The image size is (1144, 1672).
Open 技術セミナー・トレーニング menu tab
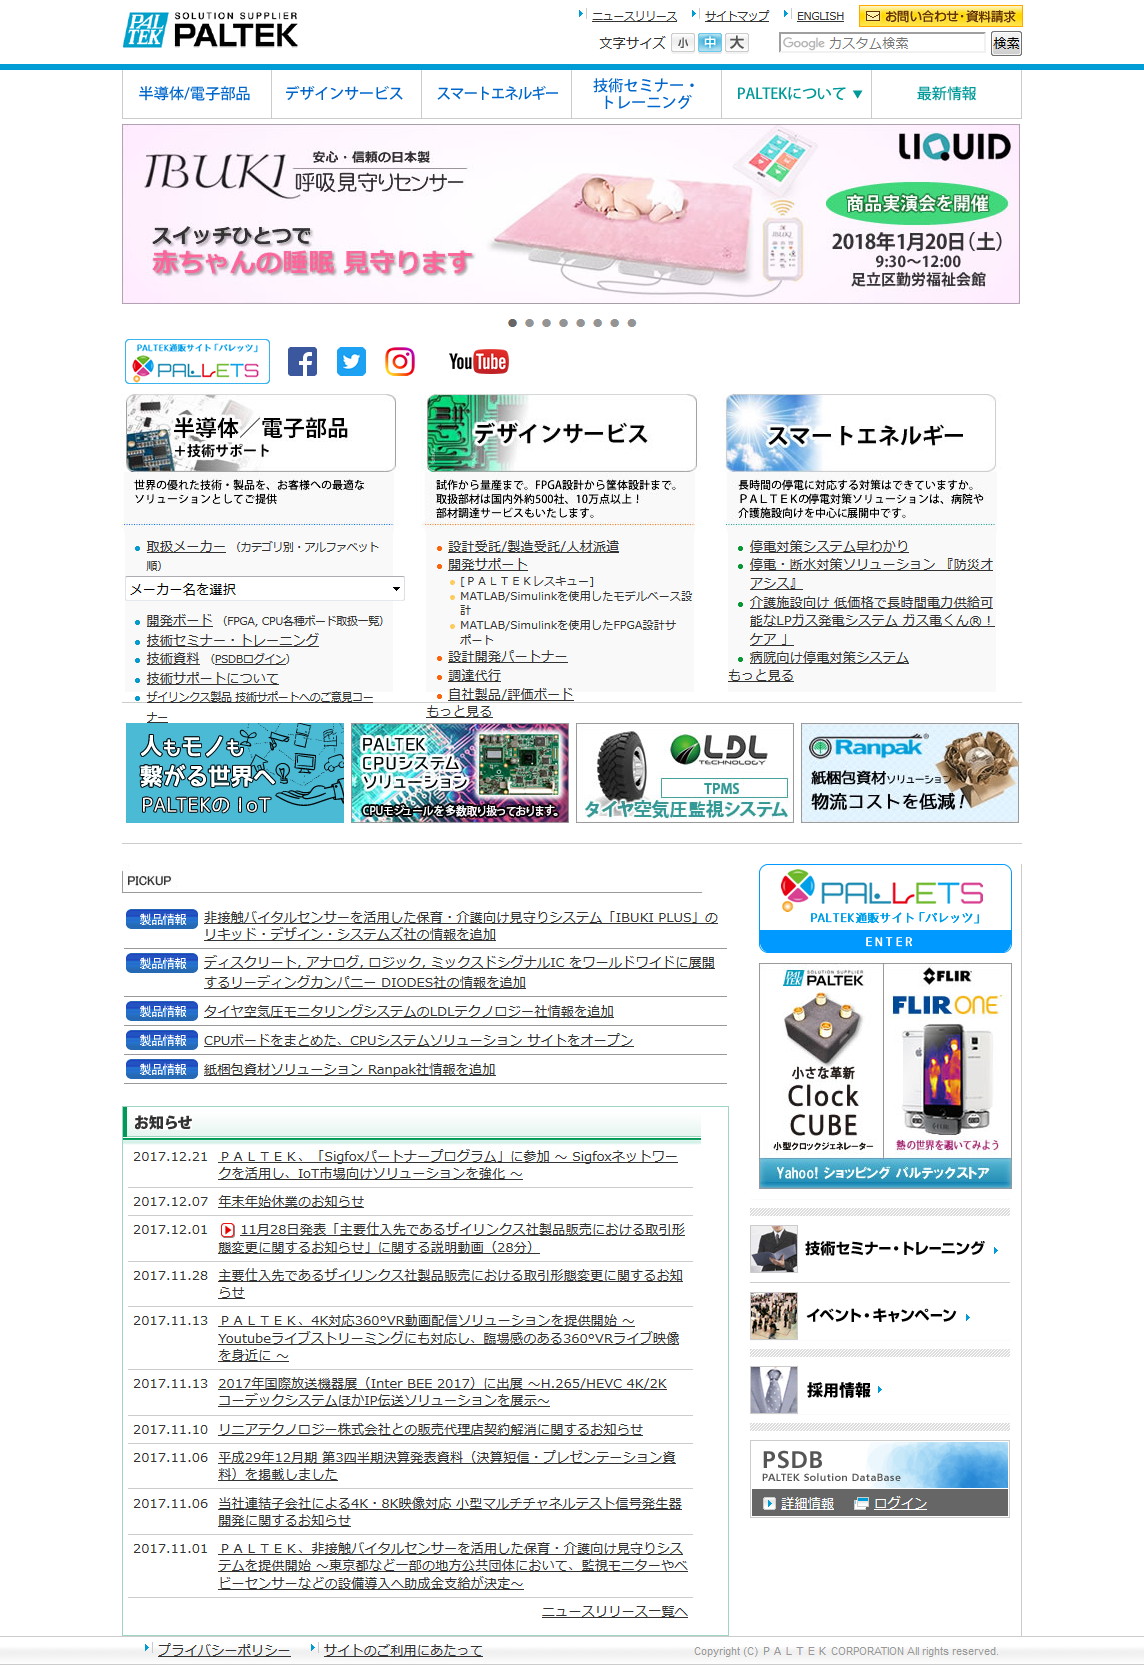pyautogui.click(x=646, y=94)
